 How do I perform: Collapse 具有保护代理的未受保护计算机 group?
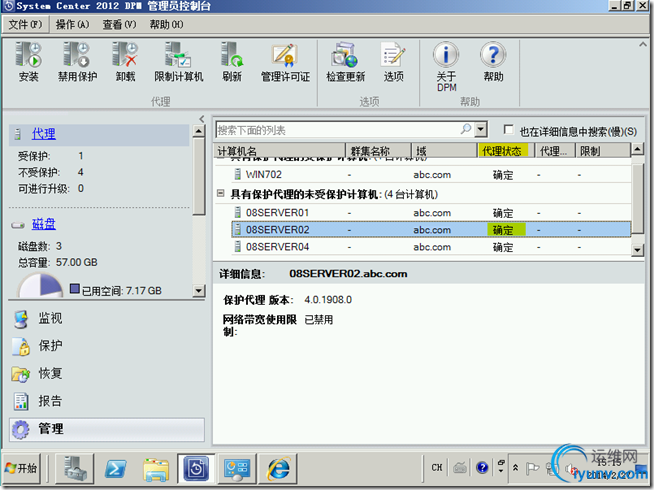click(221, 193)
